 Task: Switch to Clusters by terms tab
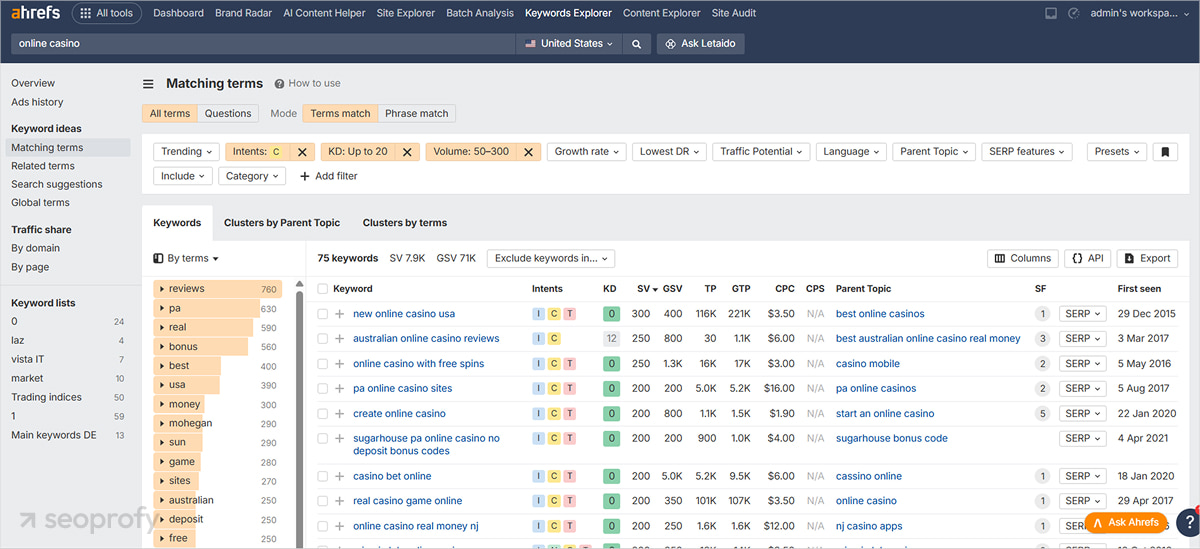pyautogui.click(x=405, y=223)
